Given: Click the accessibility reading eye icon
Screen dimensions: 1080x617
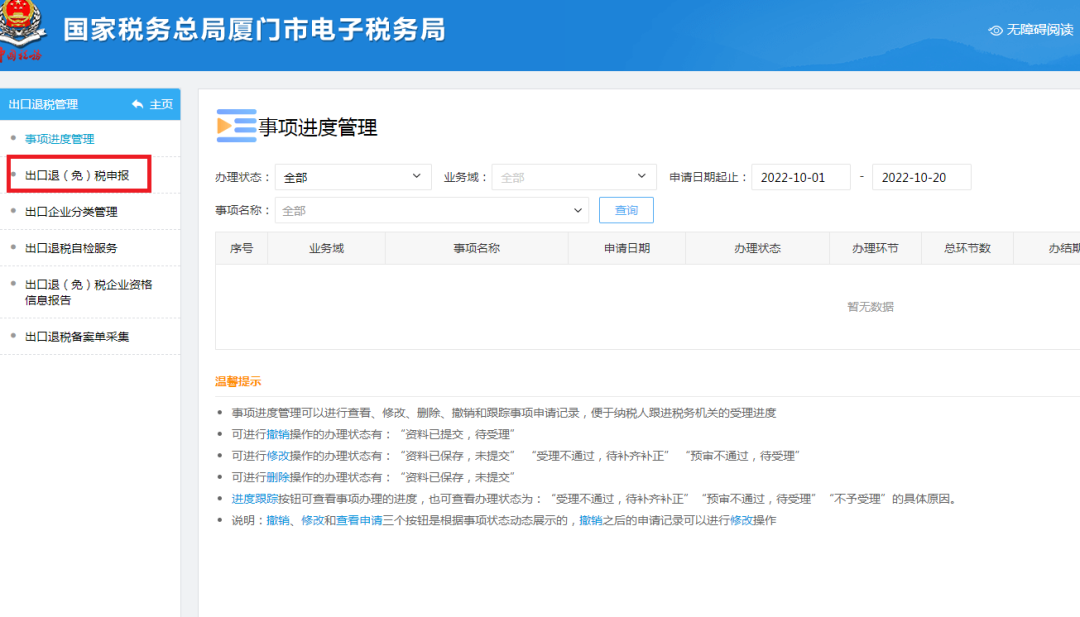Looking at the screenshot, I should click(x=995, y=30).
